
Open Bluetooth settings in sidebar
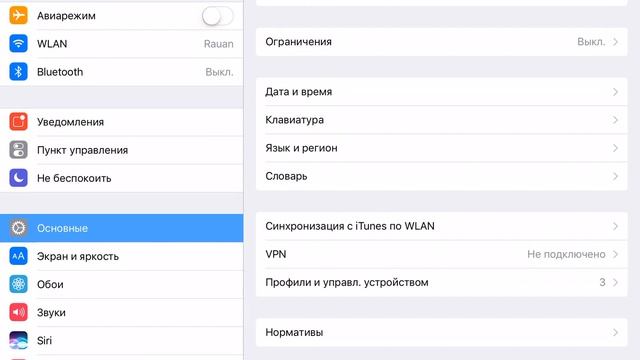coord(122,72)
